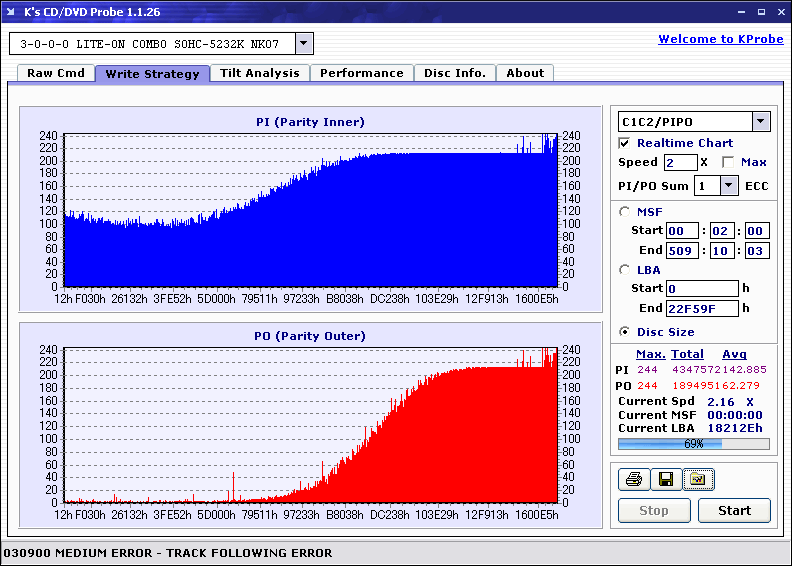This screenshot has height=566, width=792.
Task: Switch to the Write Strategy tab
Action: [x=152, y=74]
